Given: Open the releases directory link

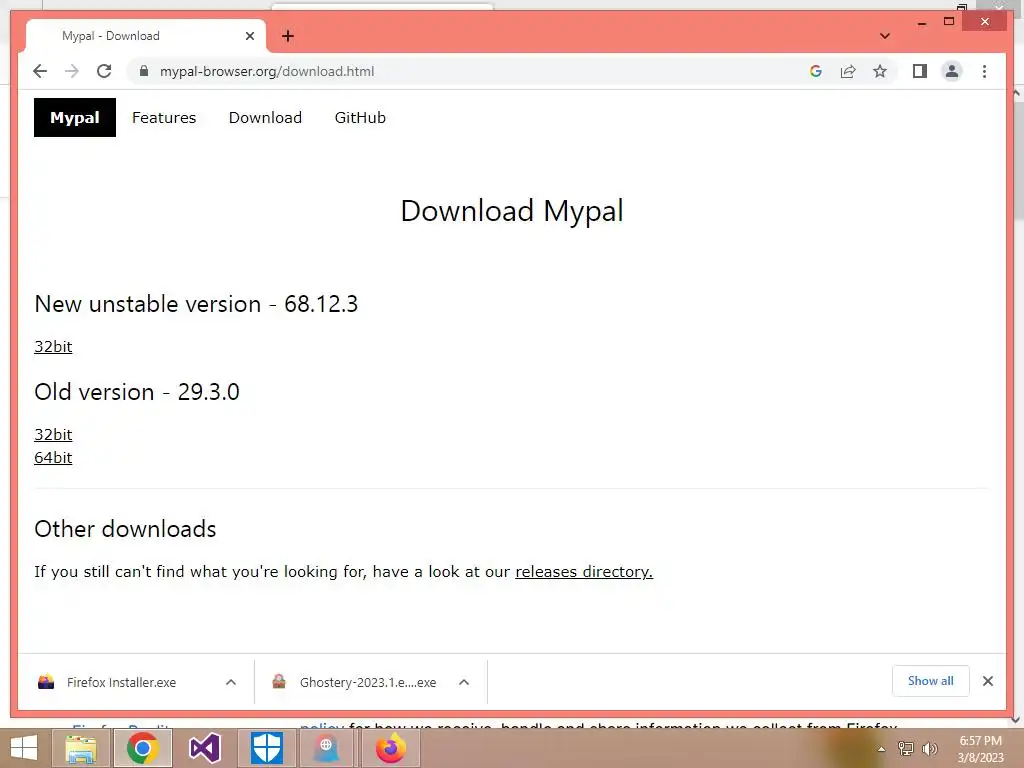Looking at the screenshot, I should pyautogui.click(x=584, y=571).
